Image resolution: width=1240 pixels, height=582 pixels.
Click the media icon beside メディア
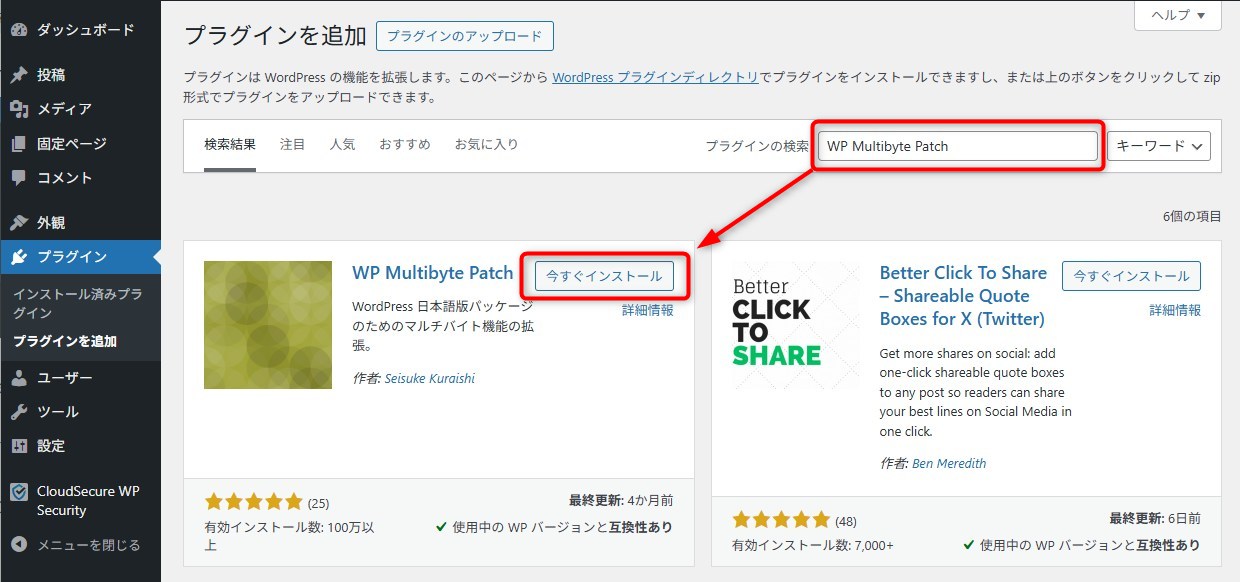pos(18,109)
